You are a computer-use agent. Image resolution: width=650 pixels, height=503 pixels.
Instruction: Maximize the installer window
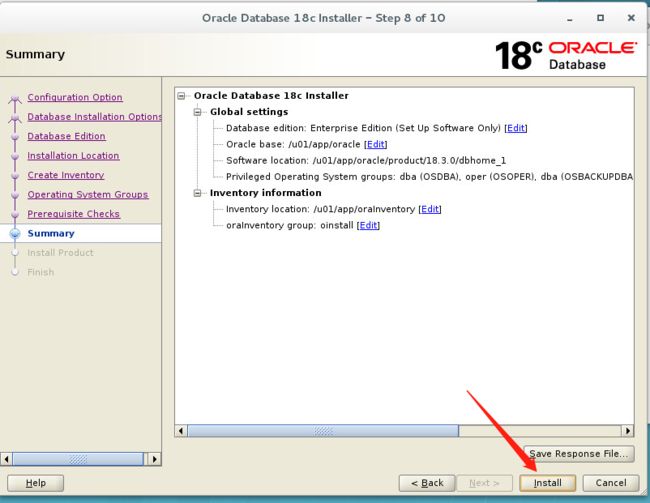pyautogui.click(x=600, y=18)
